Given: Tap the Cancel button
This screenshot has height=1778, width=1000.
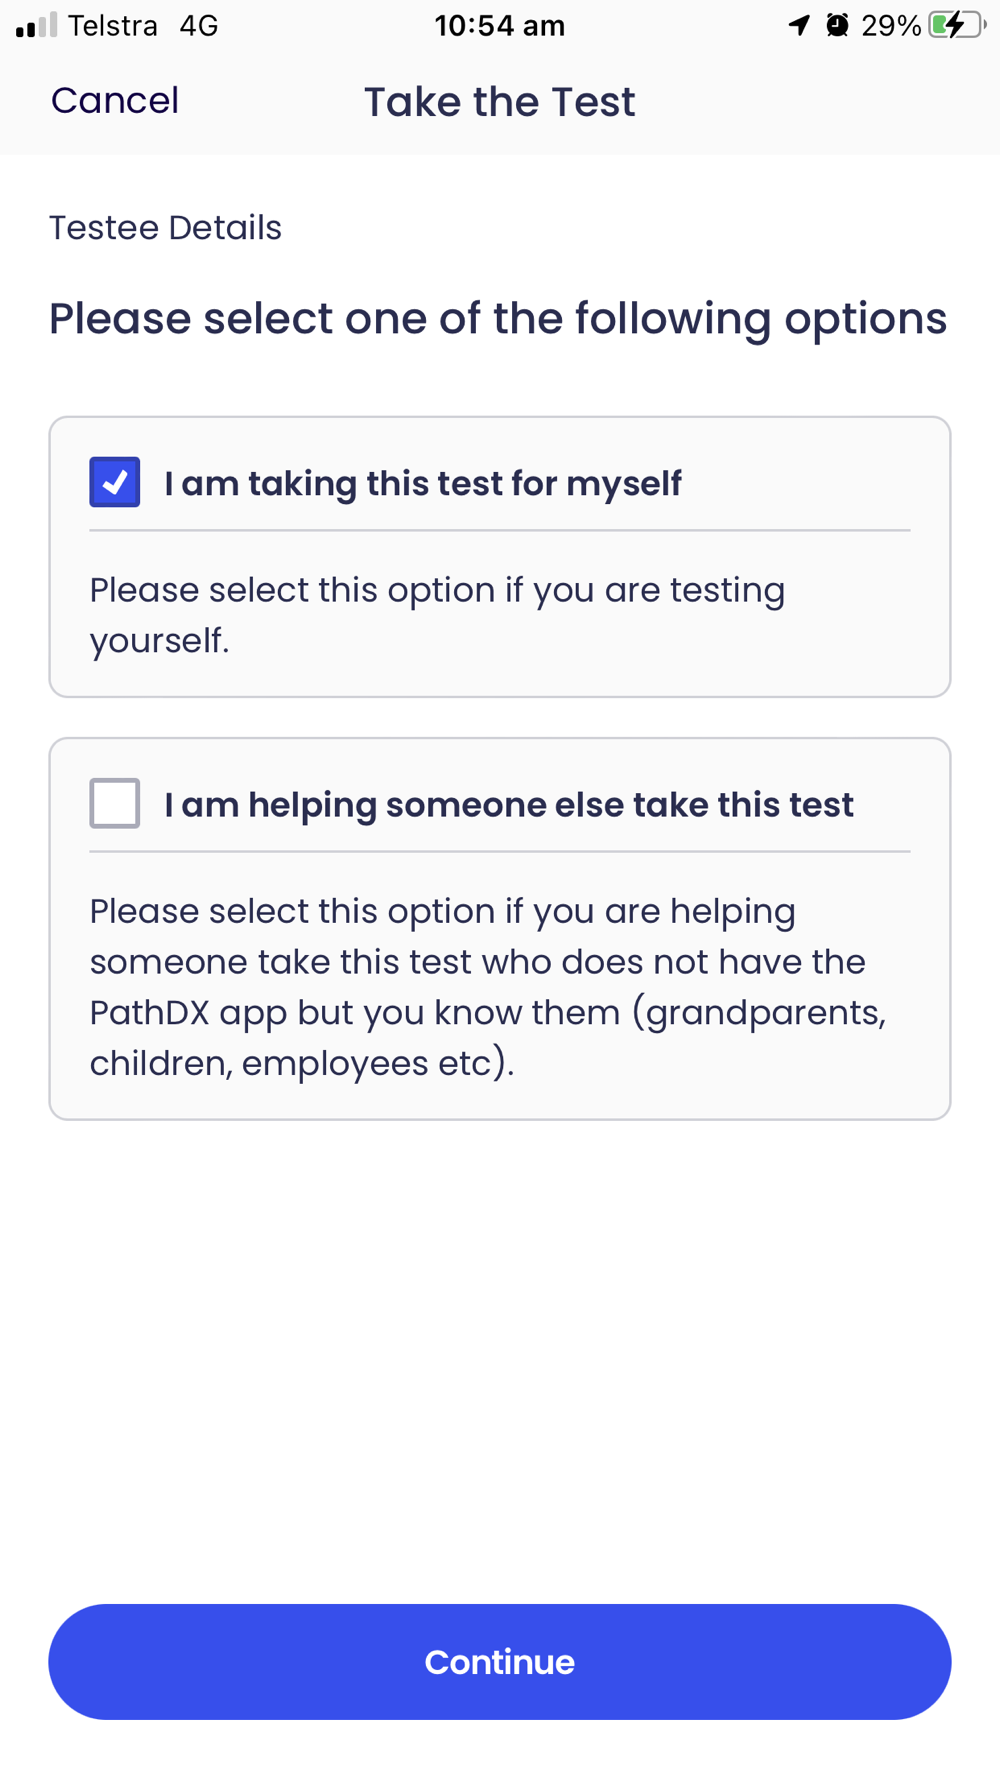Looking at the screenshot, I should click(x=115, y=101).
